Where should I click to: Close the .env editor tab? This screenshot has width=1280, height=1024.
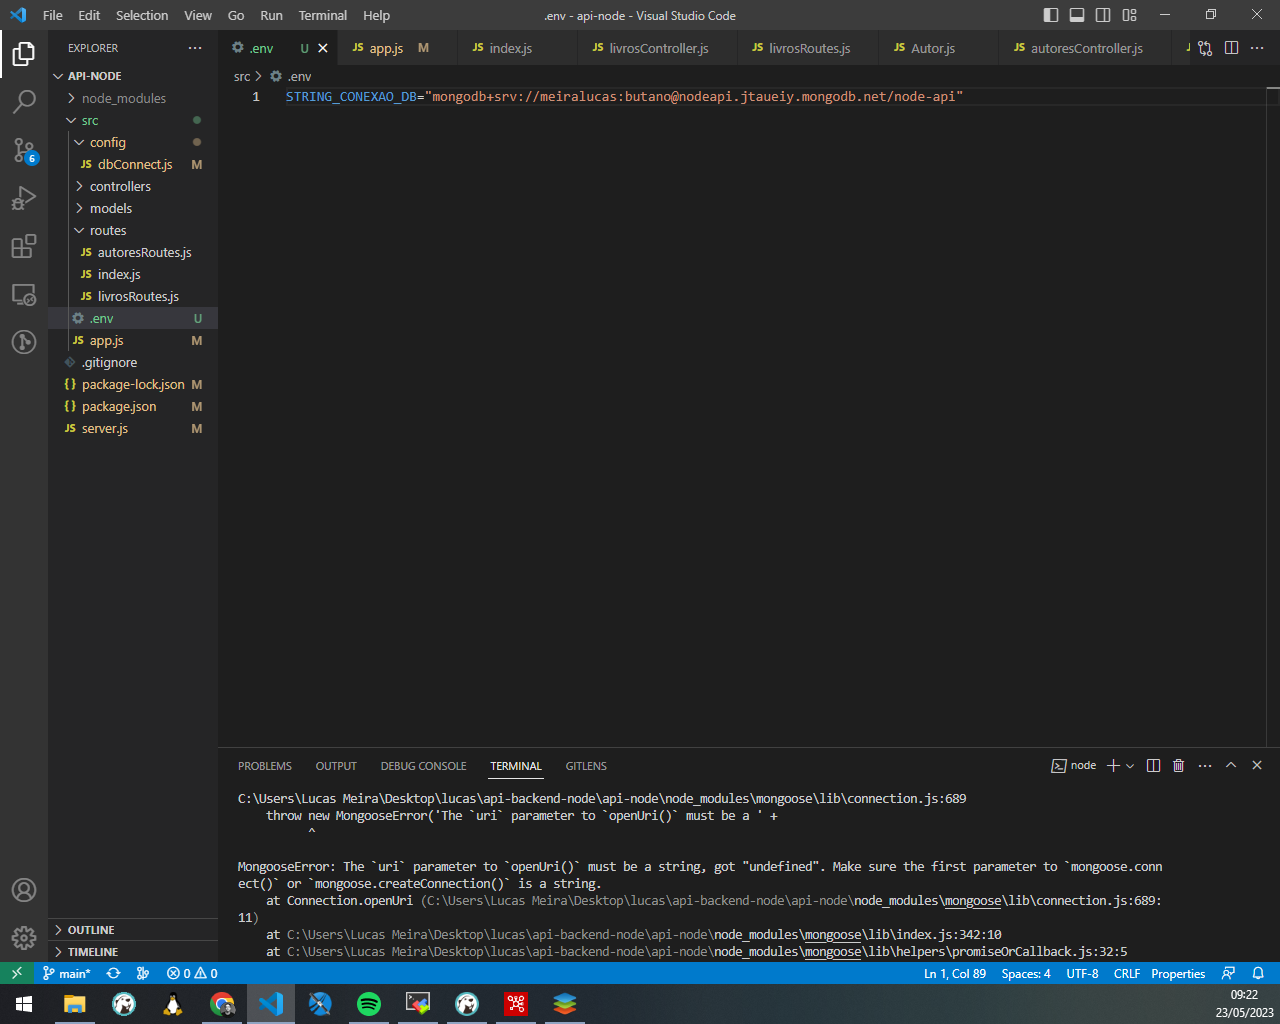[x=323, y=48]
